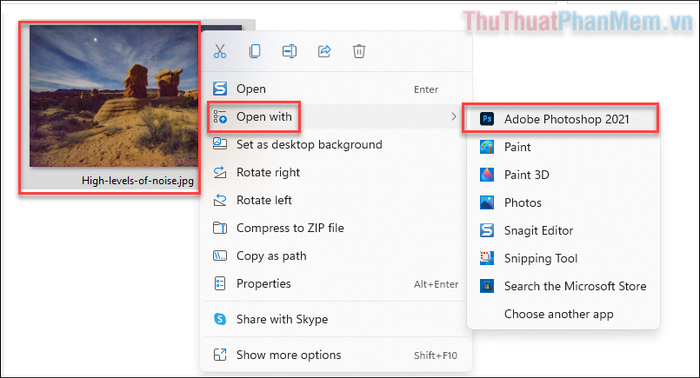Click the Delete trash icon

[359, 51]
